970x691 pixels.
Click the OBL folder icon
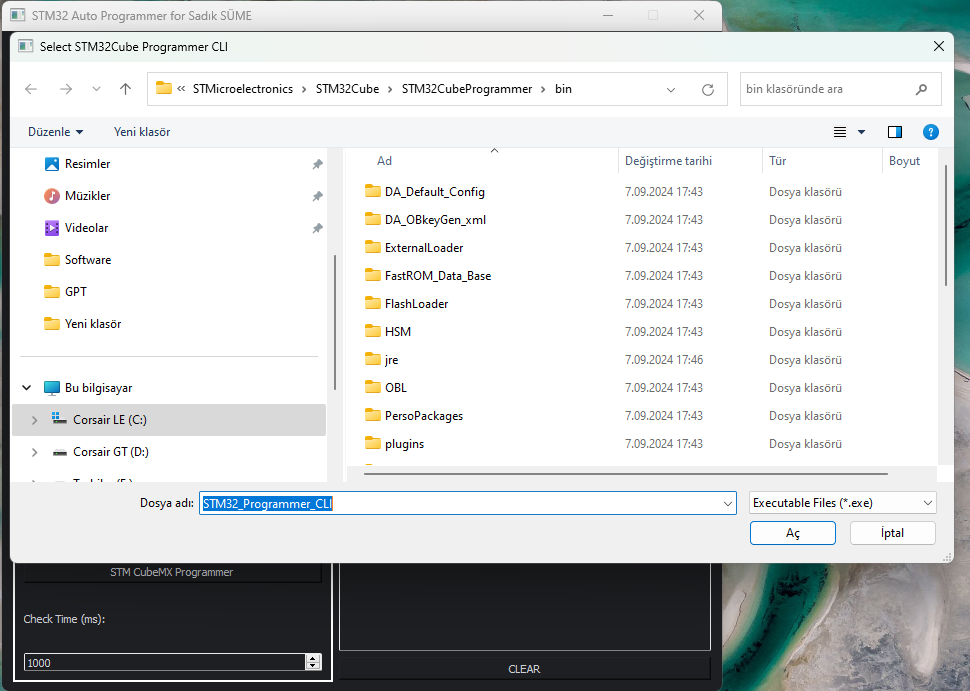372,388
